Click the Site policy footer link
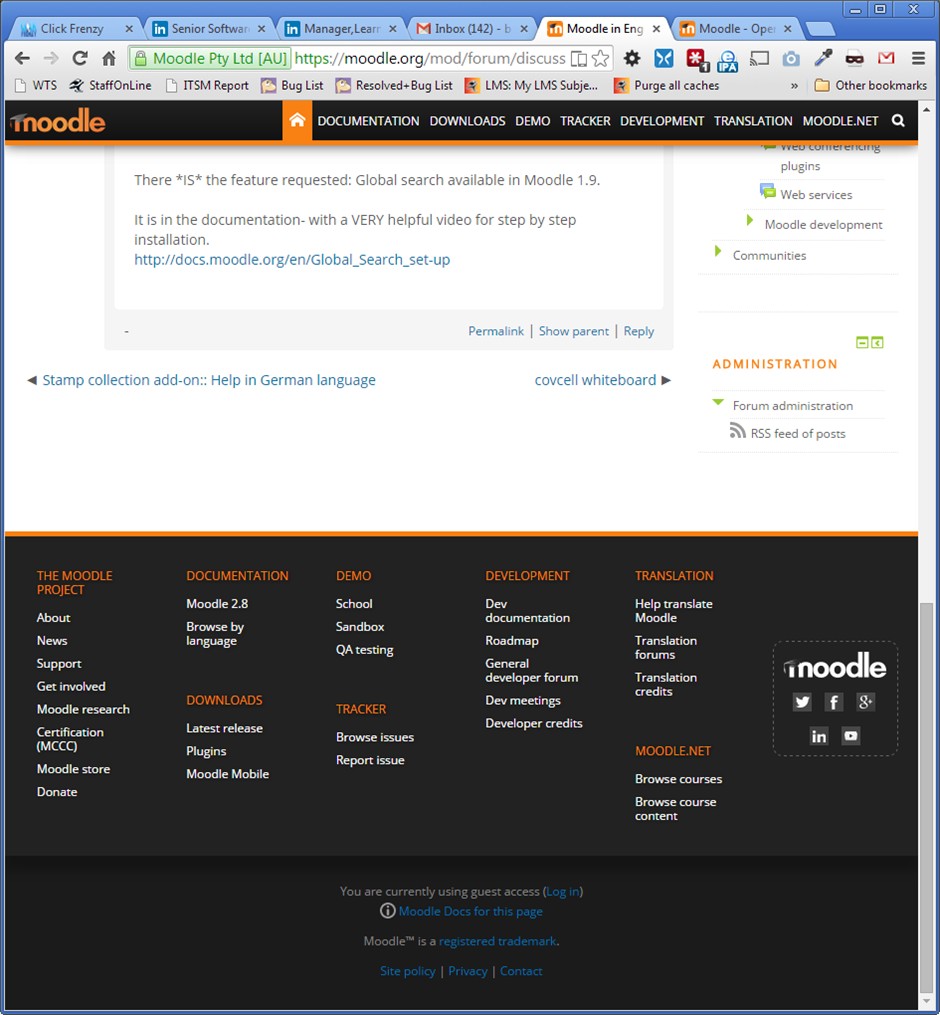 click(408, 971)
